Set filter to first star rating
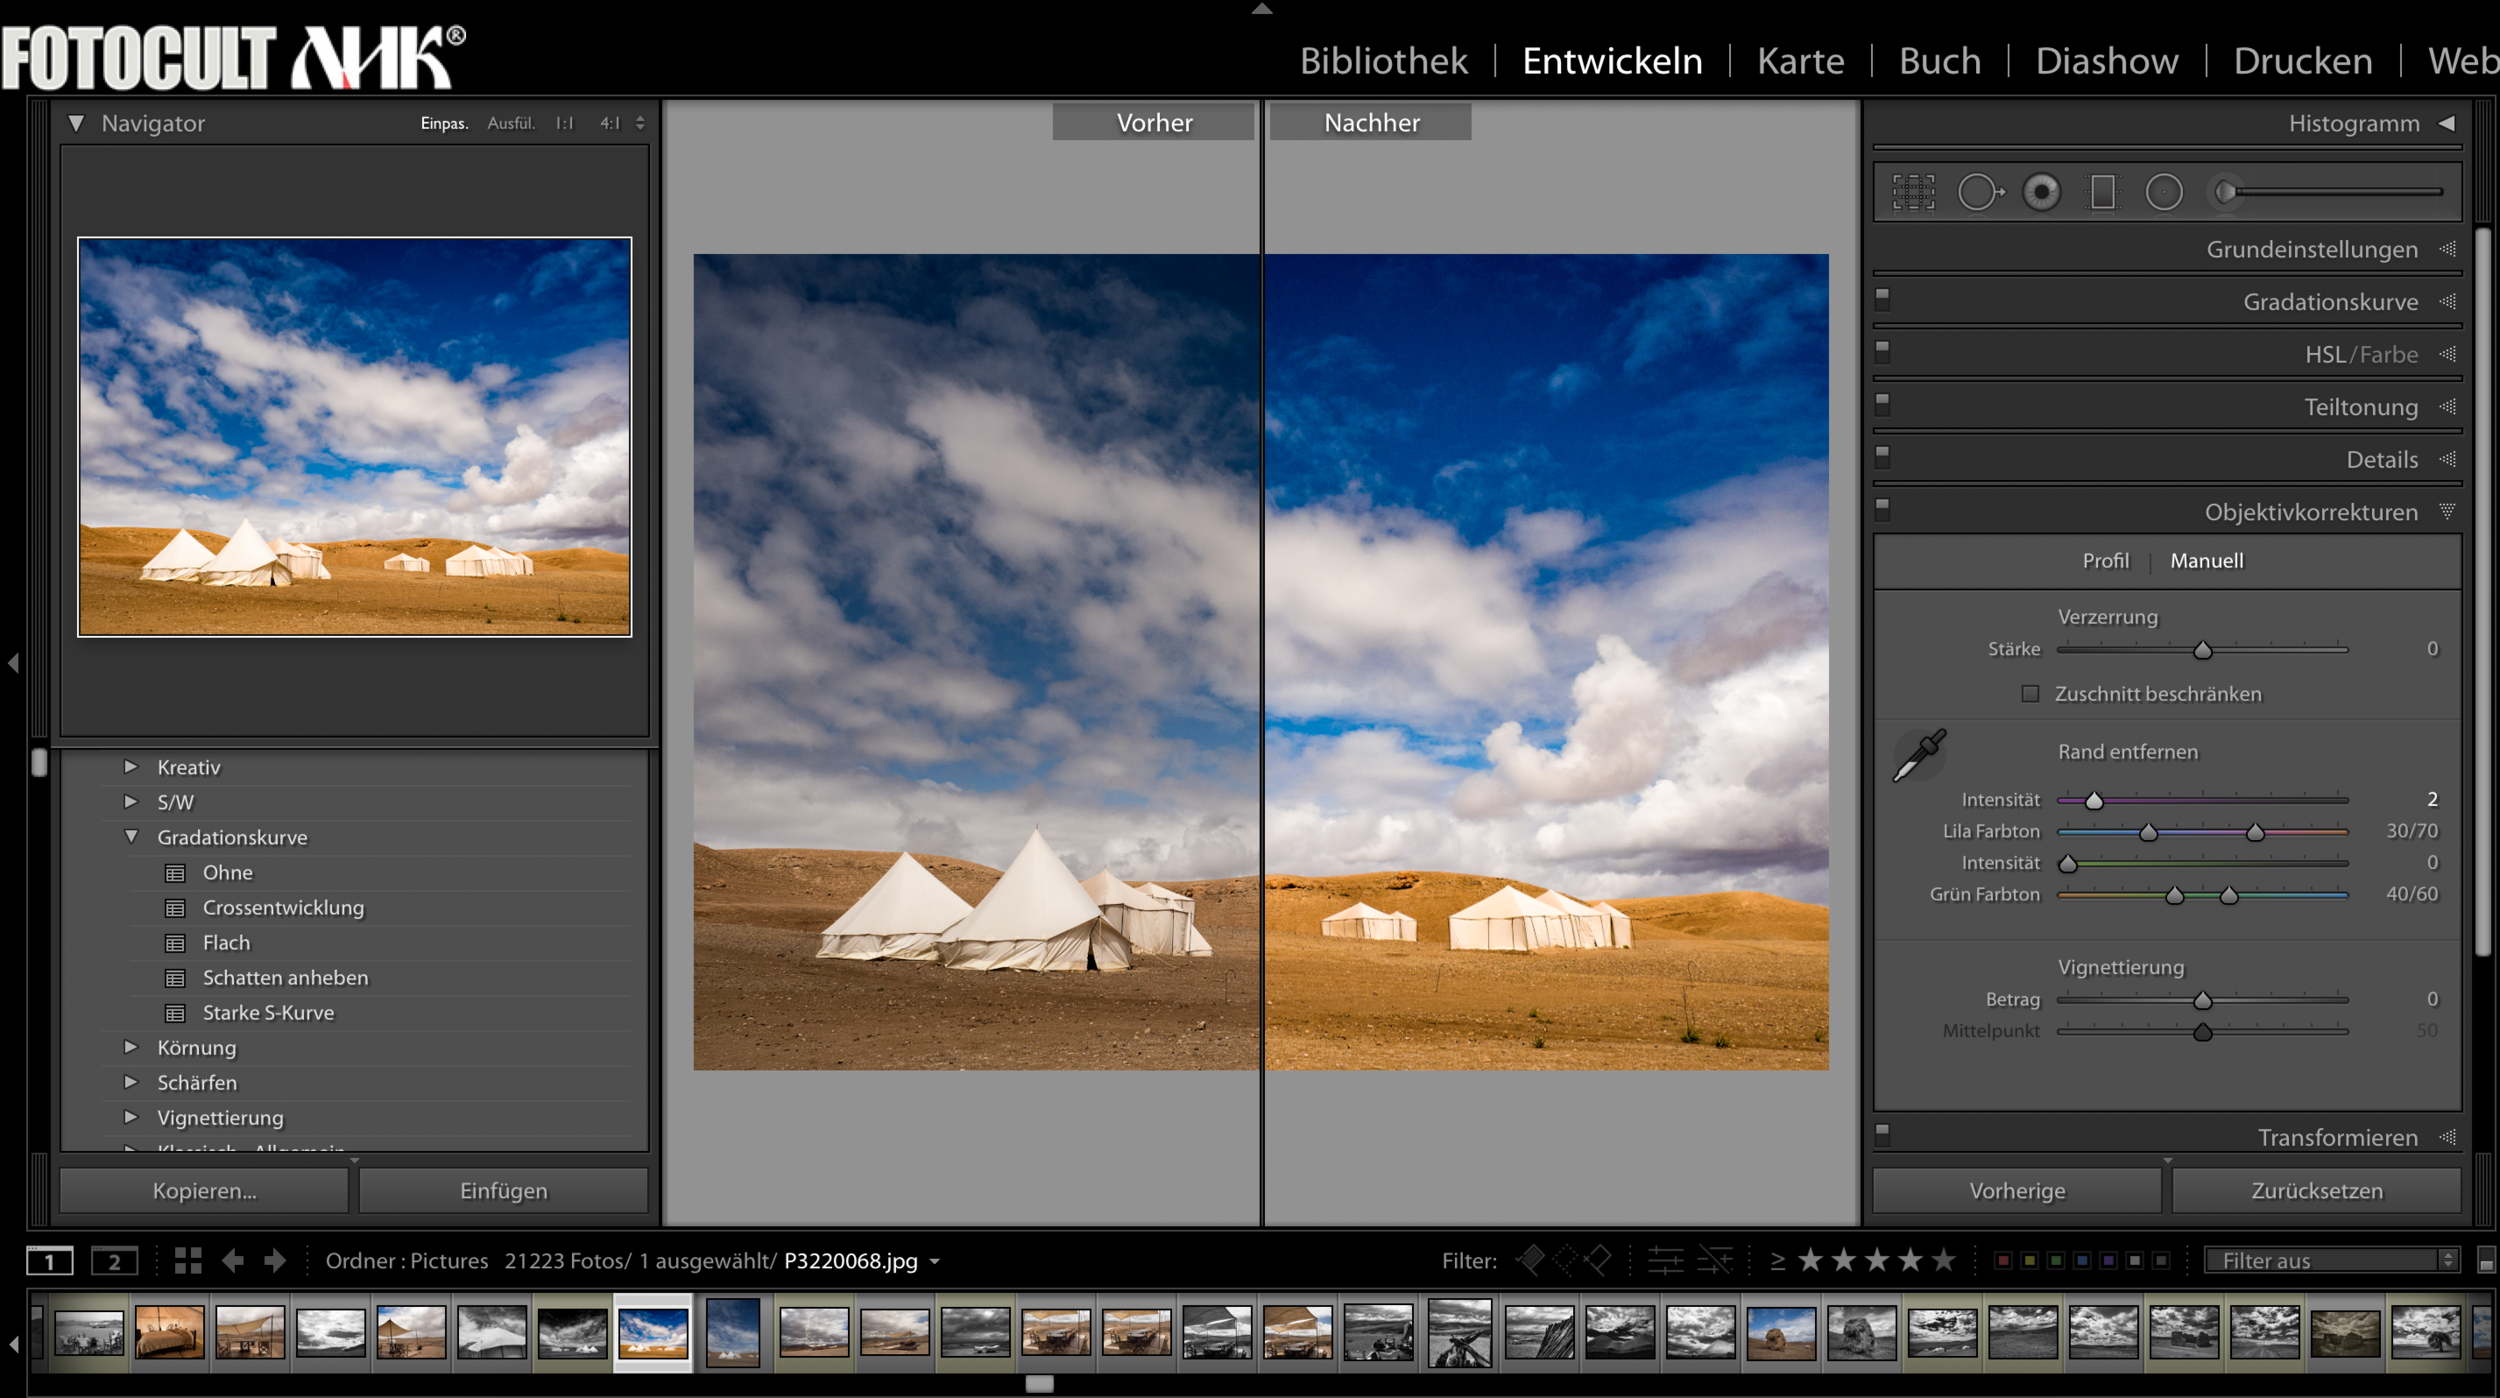The height and width of the screenshot is (1398, 2500). pos(1810,1260)
